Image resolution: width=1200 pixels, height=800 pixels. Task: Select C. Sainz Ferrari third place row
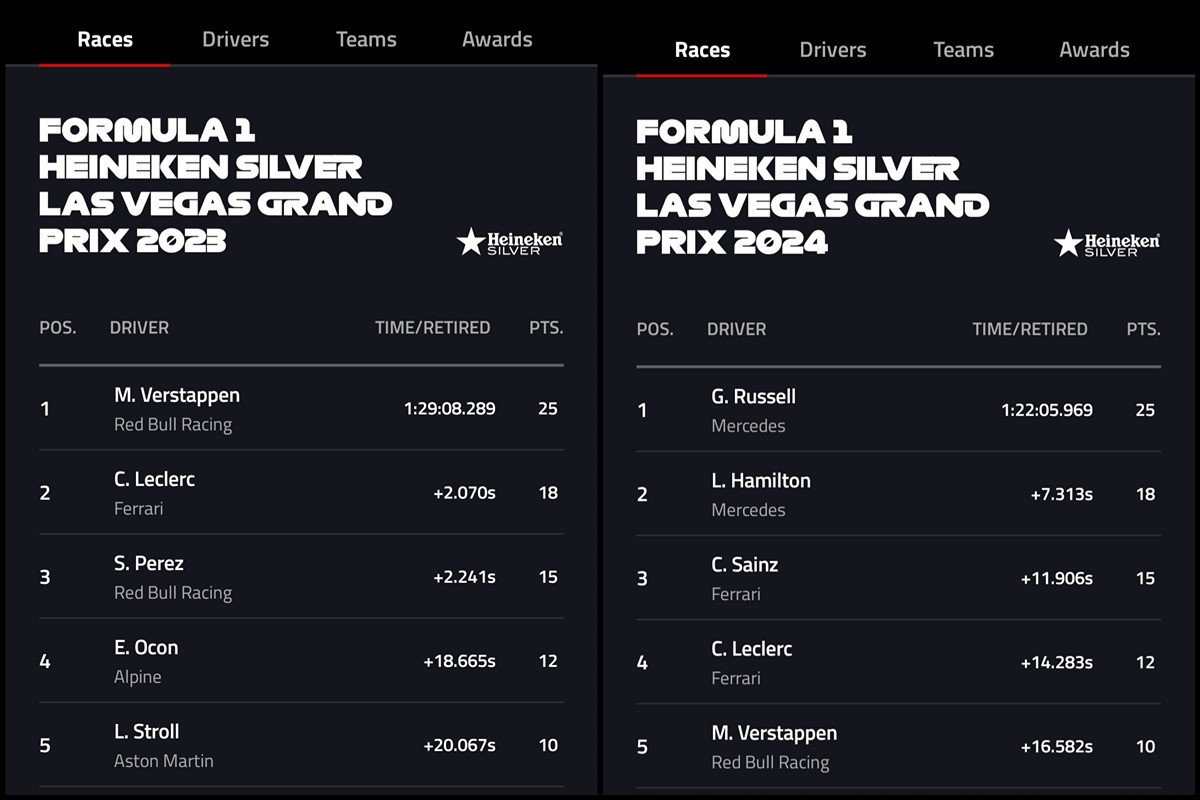(x=897, y=578)
